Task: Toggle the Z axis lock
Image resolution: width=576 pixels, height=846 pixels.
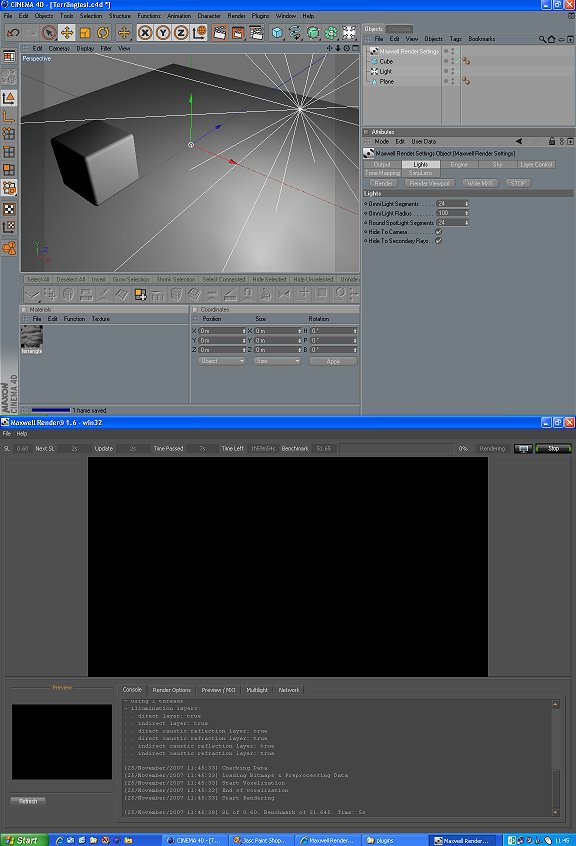Action: pyautogui.click(x=181, y=33)
